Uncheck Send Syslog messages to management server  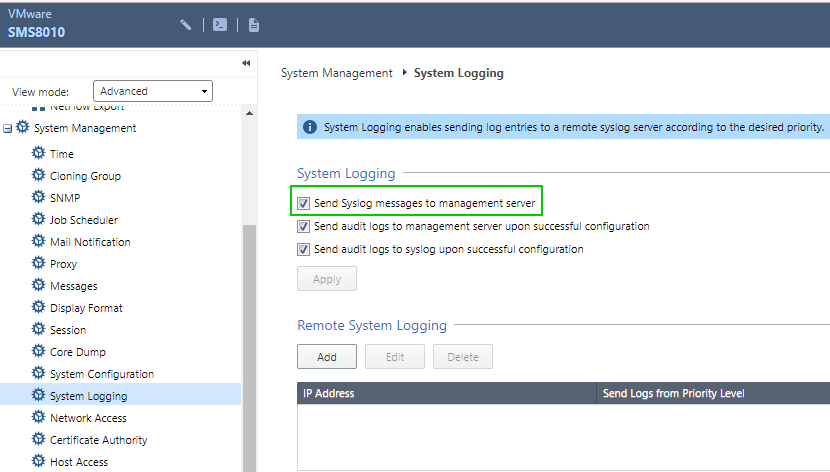click(304, 203)
